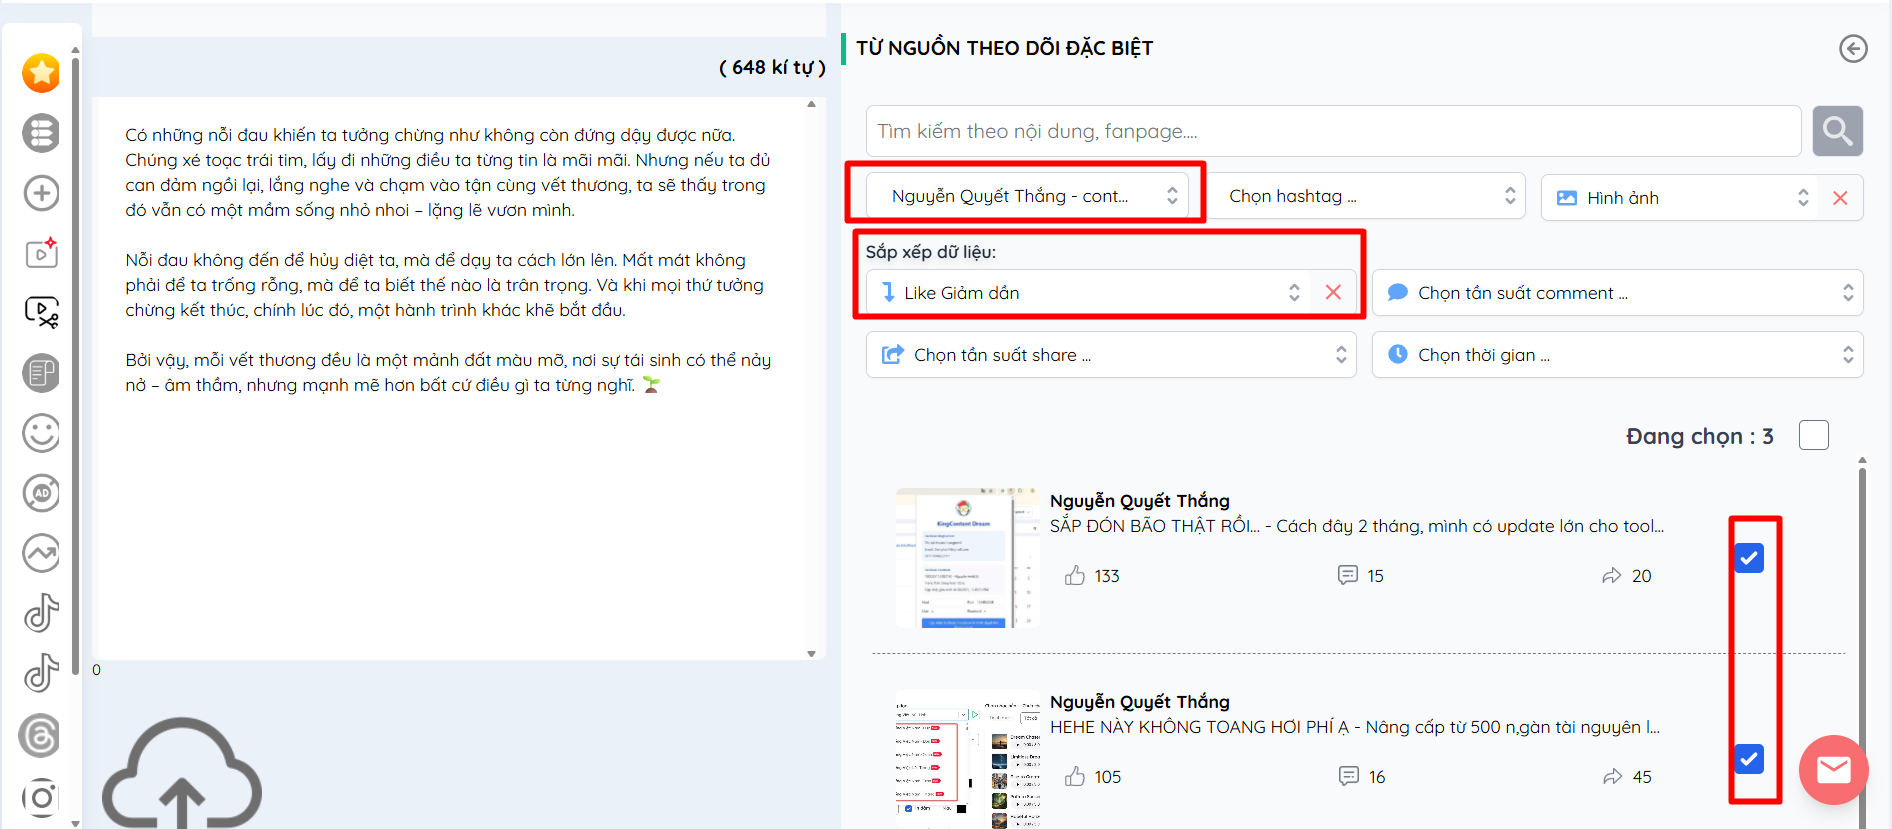Clear the 'Like Giảm dần' sort selection
Screen dimensions: 1892x829
point(1333,292)
